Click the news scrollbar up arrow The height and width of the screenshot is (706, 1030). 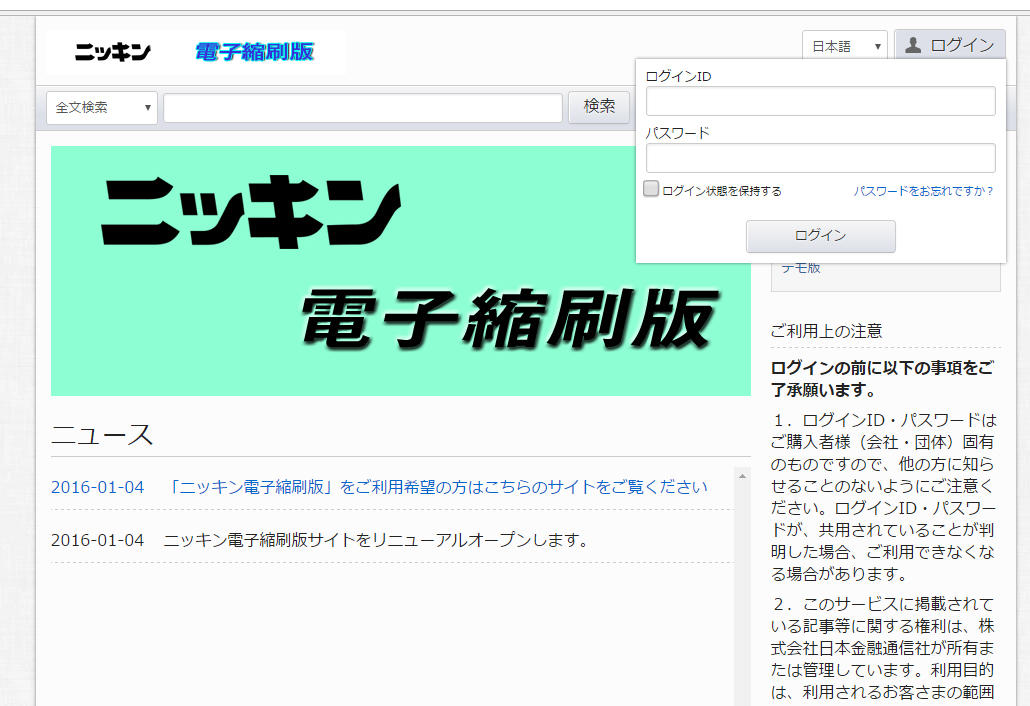(x=742, y=476)
